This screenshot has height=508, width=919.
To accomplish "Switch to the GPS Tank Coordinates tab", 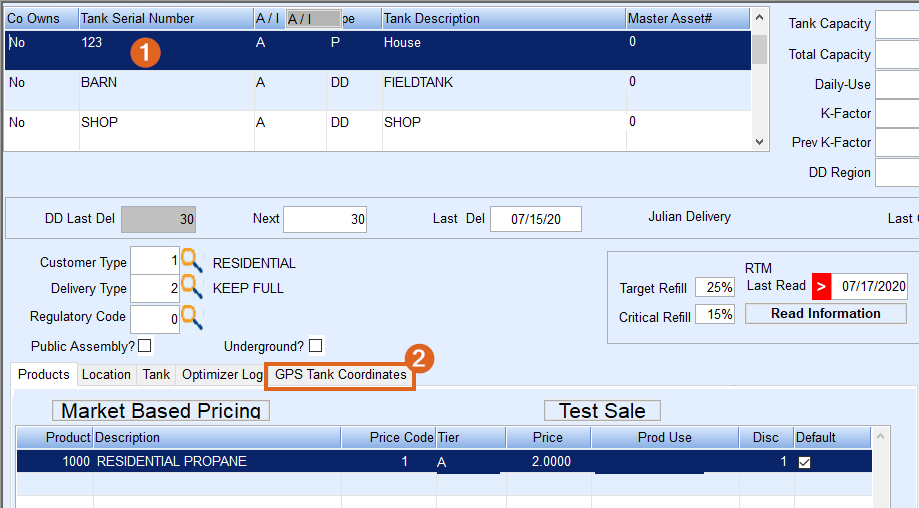I will [341, 375].
